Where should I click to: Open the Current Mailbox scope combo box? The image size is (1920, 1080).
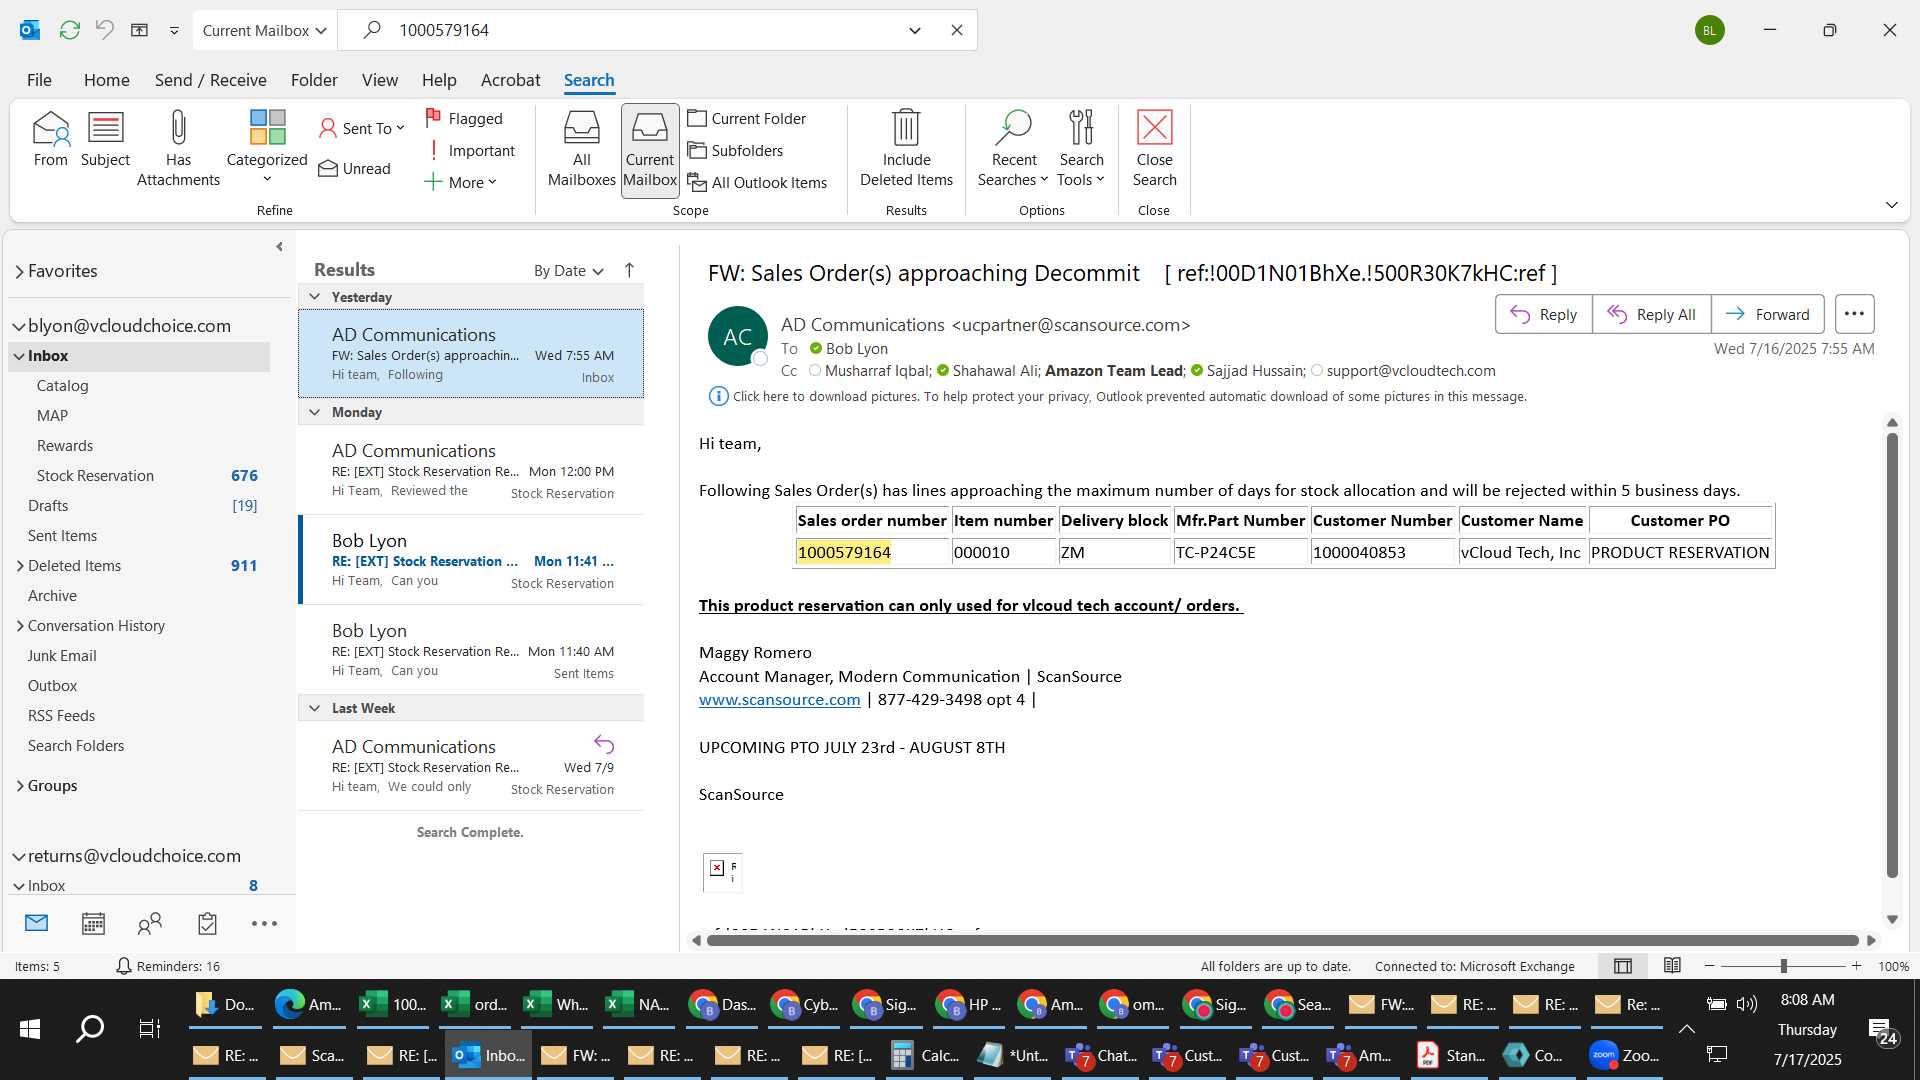265,30
